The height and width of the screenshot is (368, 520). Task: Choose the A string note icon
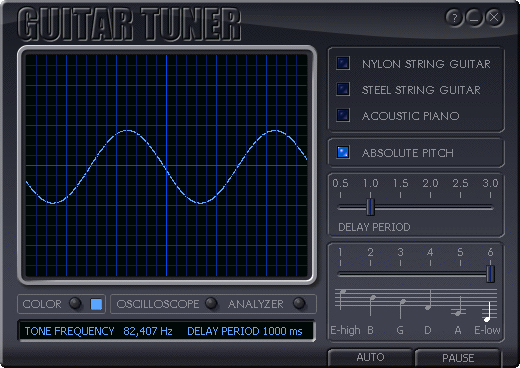pyautogui.click(x=459, y=306)
